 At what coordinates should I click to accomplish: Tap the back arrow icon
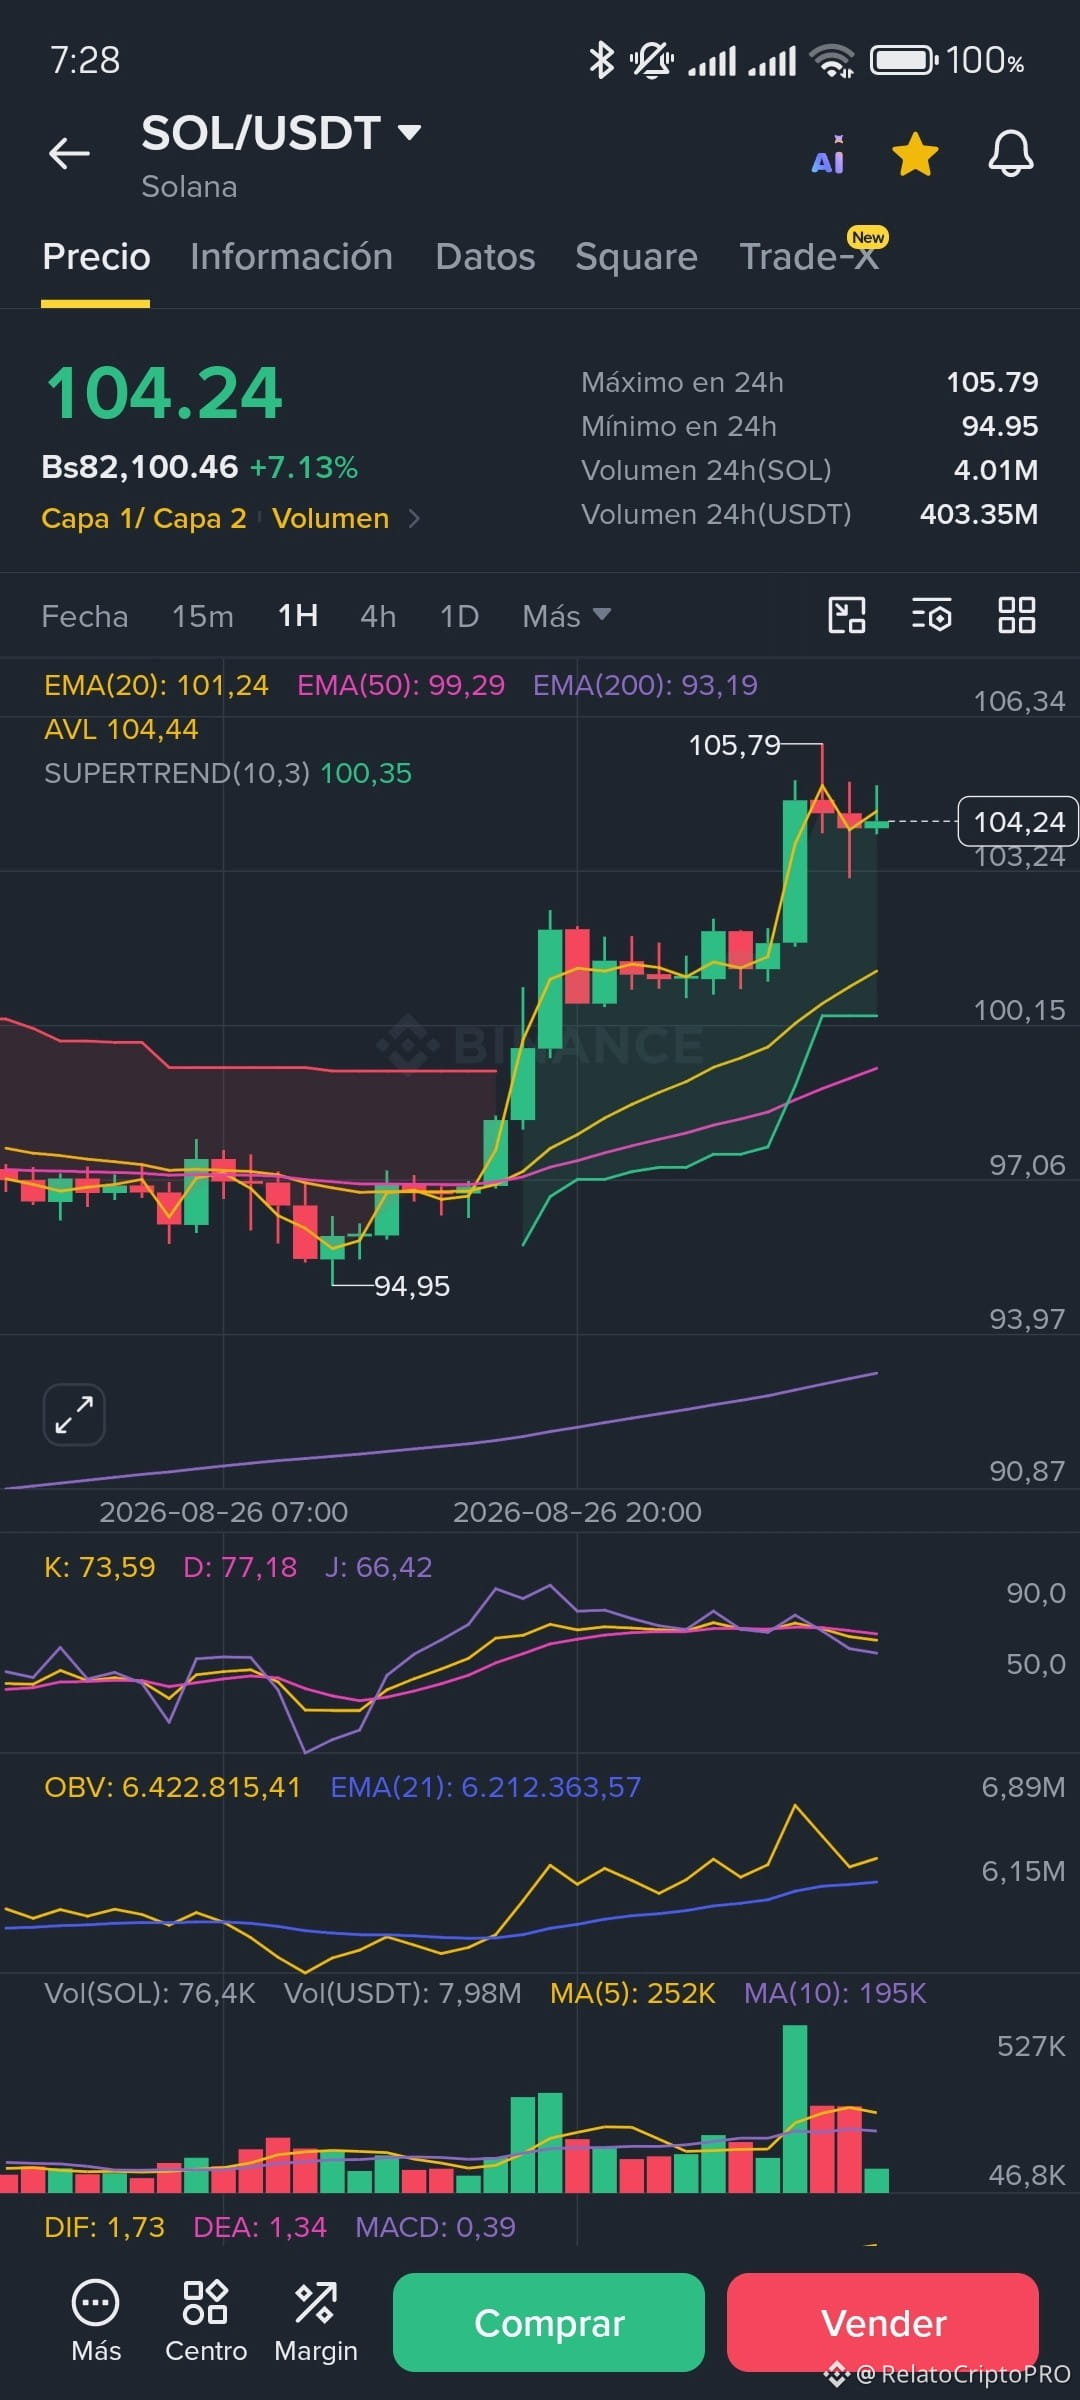69,154
